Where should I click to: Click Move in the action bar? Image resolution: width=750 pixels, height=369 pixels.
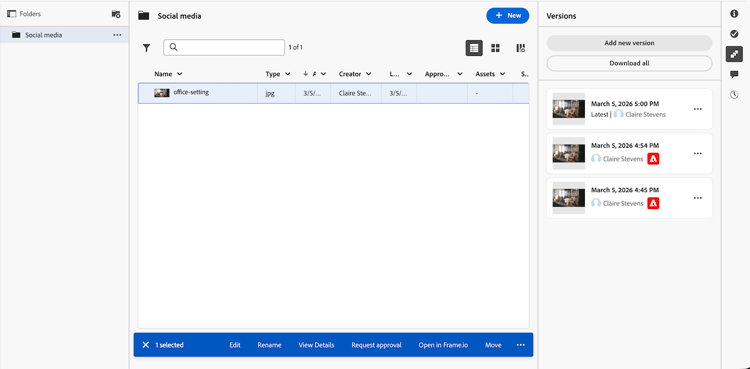coord(493,345)
